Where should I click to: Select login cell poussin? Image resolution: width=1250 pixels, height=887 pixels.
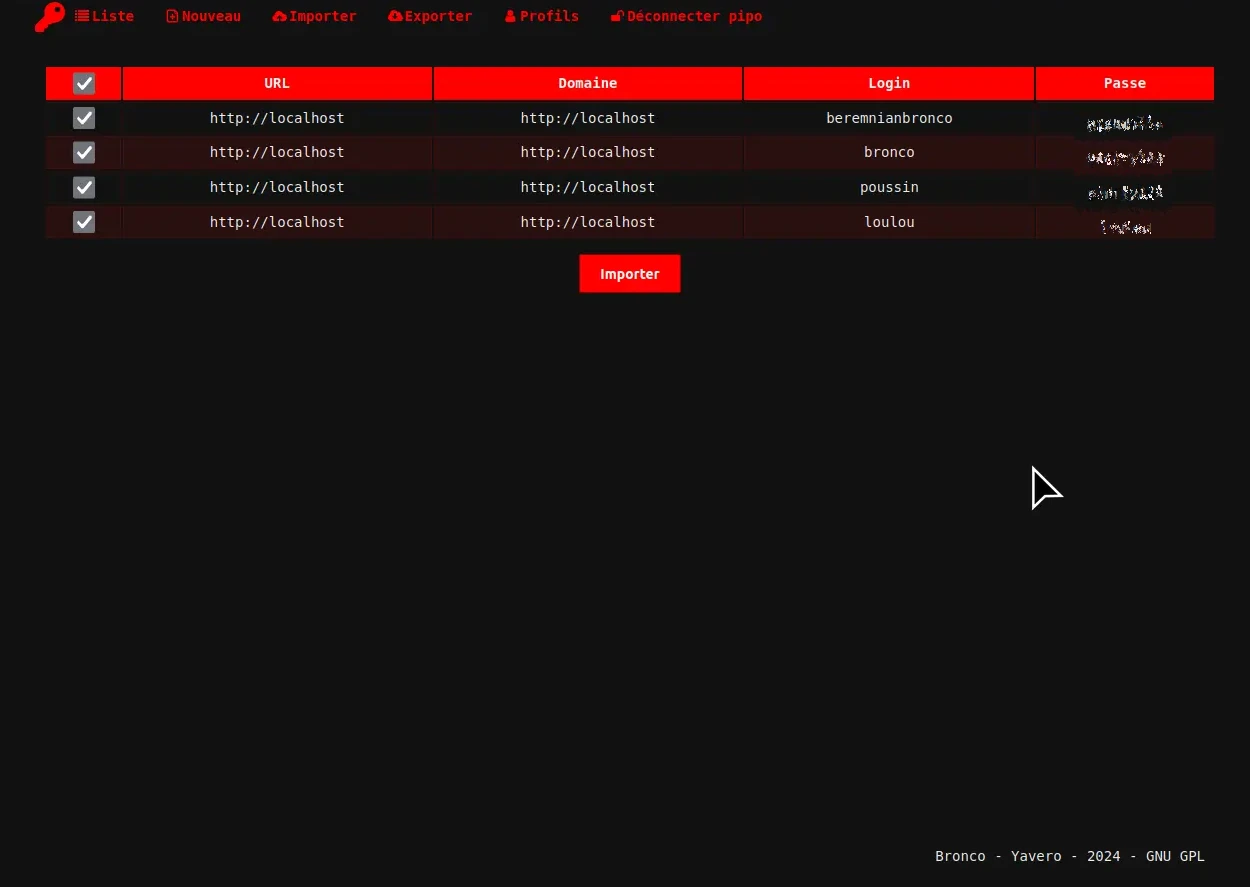pos(889,187)
